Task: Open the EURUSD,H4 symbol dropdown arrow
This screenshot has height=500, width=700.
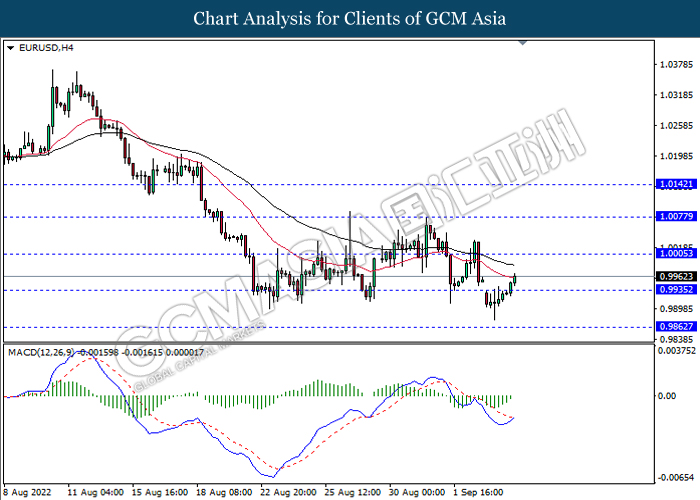Action: point(11,48)
